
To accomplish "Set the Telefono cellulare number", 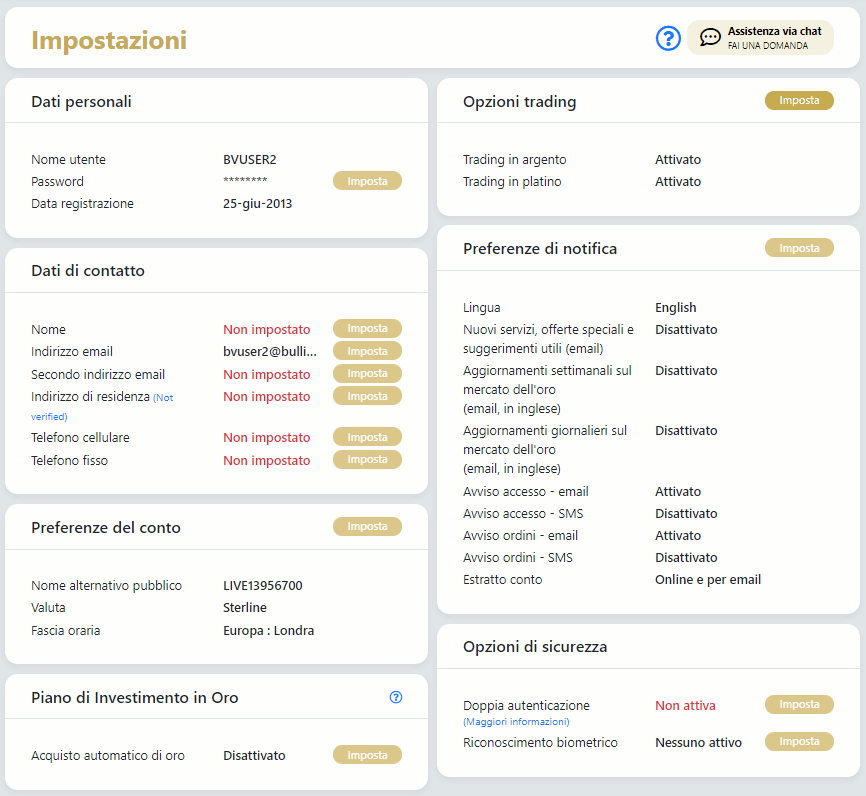I will point(367,437).
